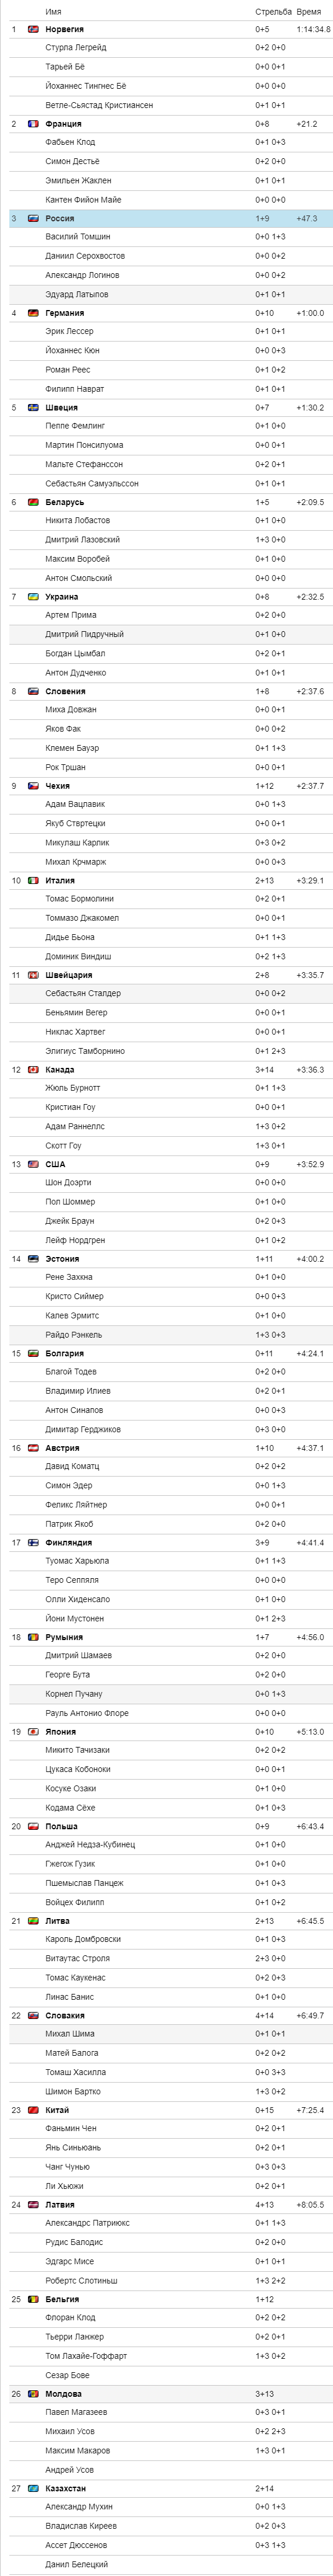Open athlete Эдуард Латыпов
The width and height of the screenshot is (333, 2576).
(x=77, y=294)
